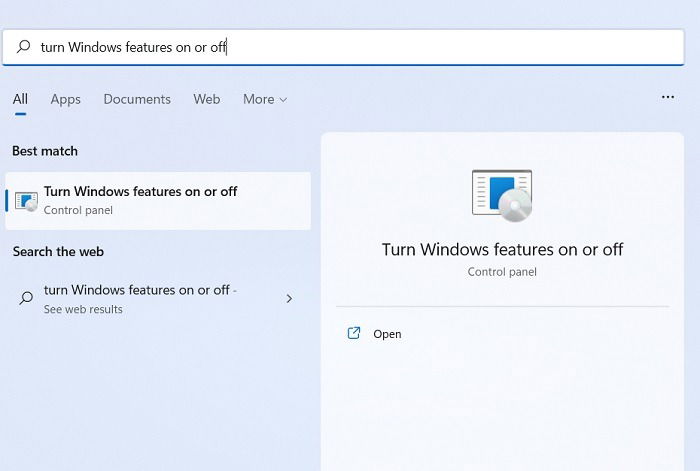700x471 pixels.
Task: Click the Turn Windows features title in preview pane
Action: click(x=502, y=250)
